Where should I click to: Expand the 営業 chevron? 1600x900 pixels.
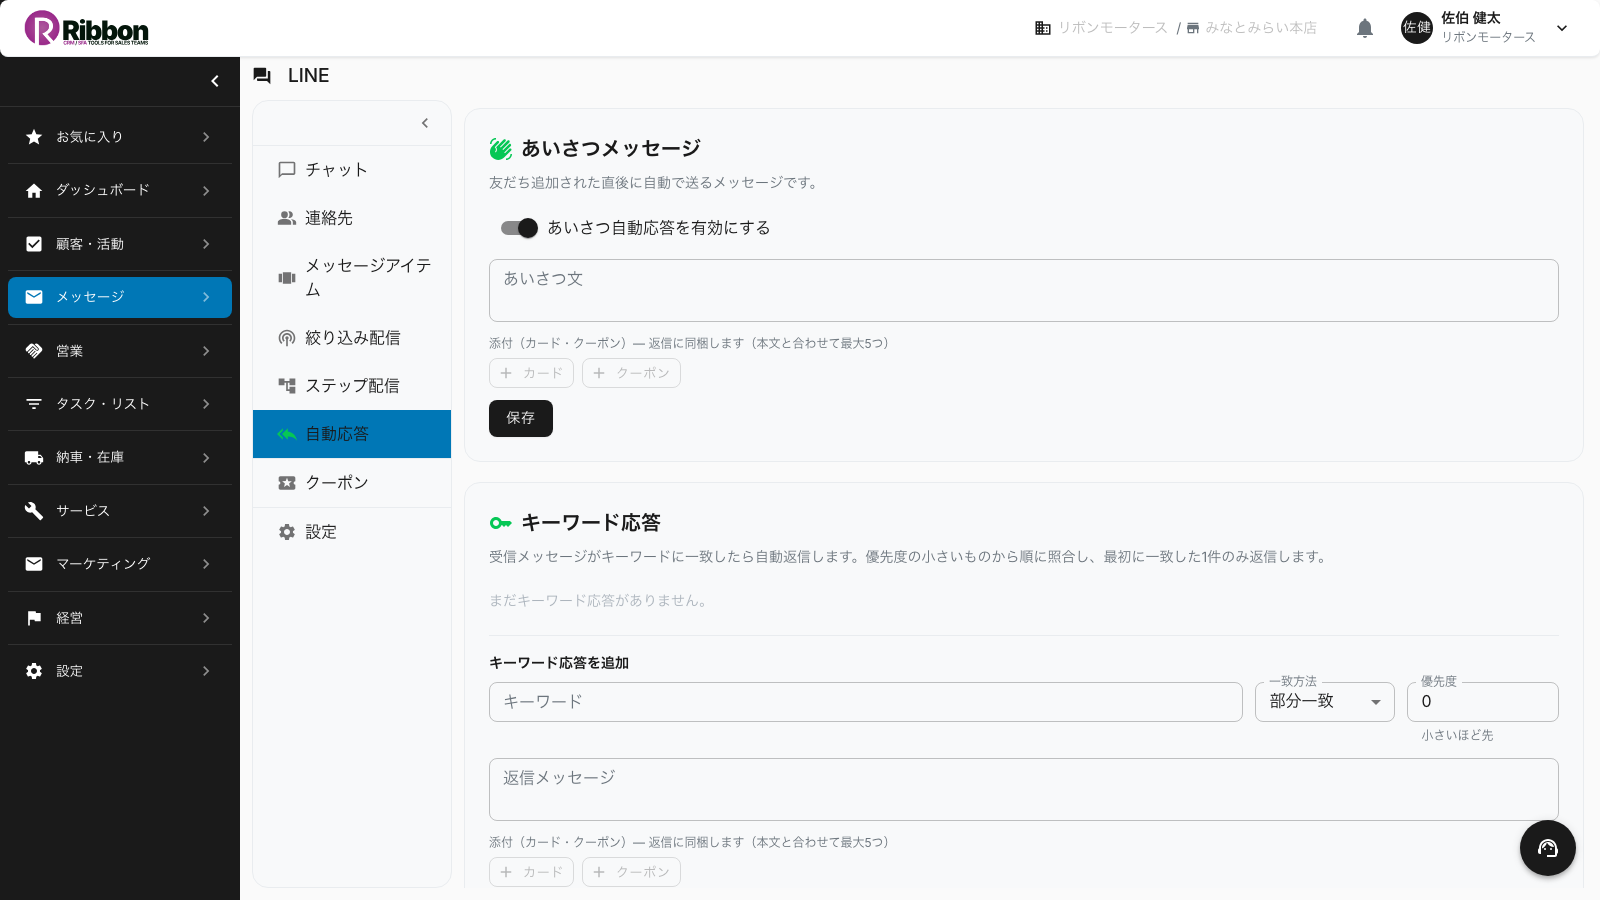[x=206, y=351]
